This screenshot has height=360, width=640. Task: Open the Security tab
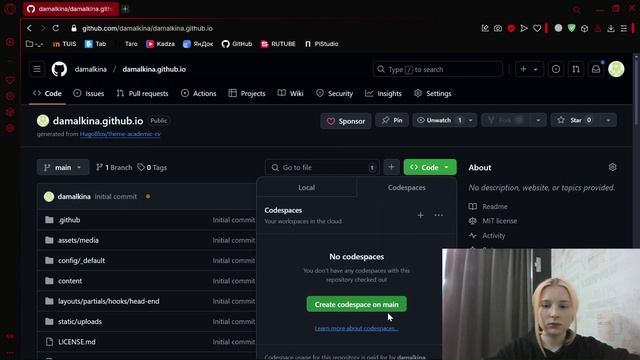point(334,93)
